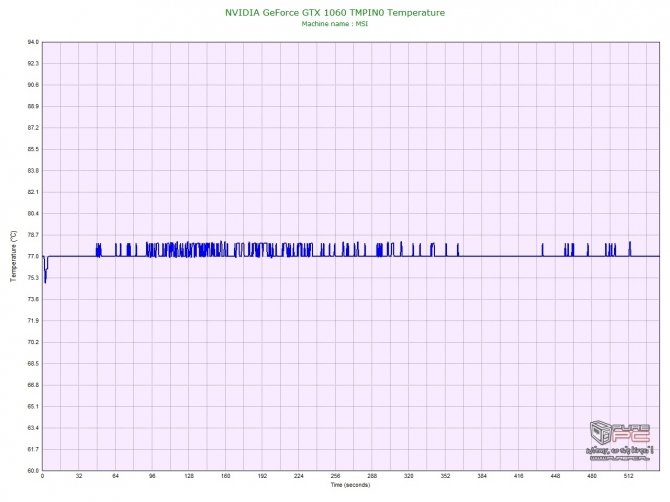
Task: Pick the 85.5 temperature tick label
Action: pos(33,149)
